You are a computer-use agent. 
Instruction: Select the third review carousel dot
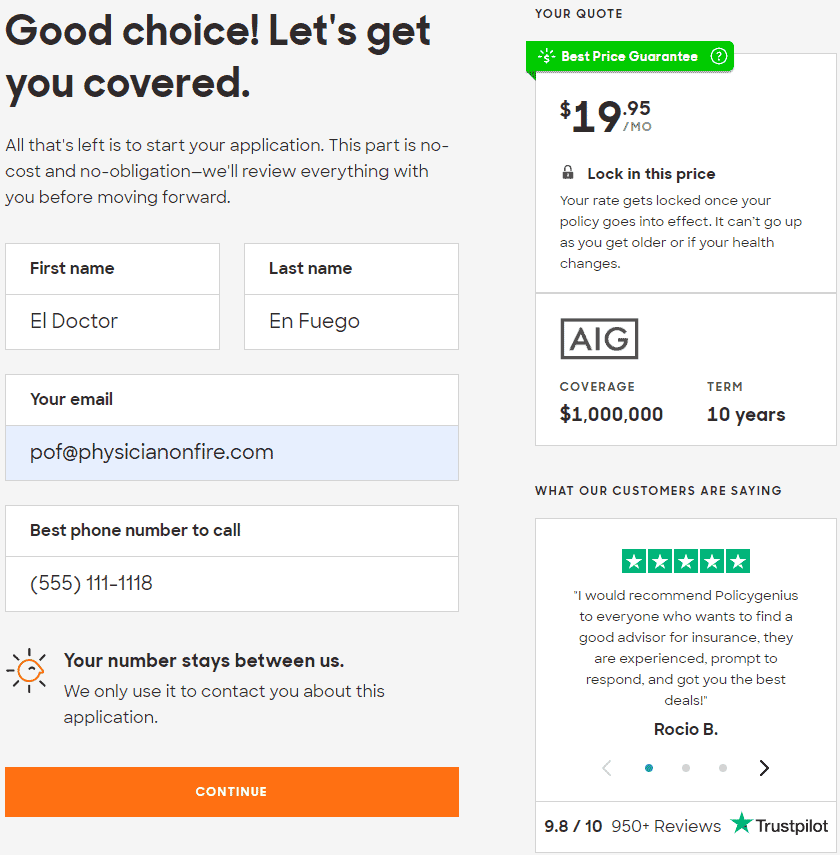point(723,768)
